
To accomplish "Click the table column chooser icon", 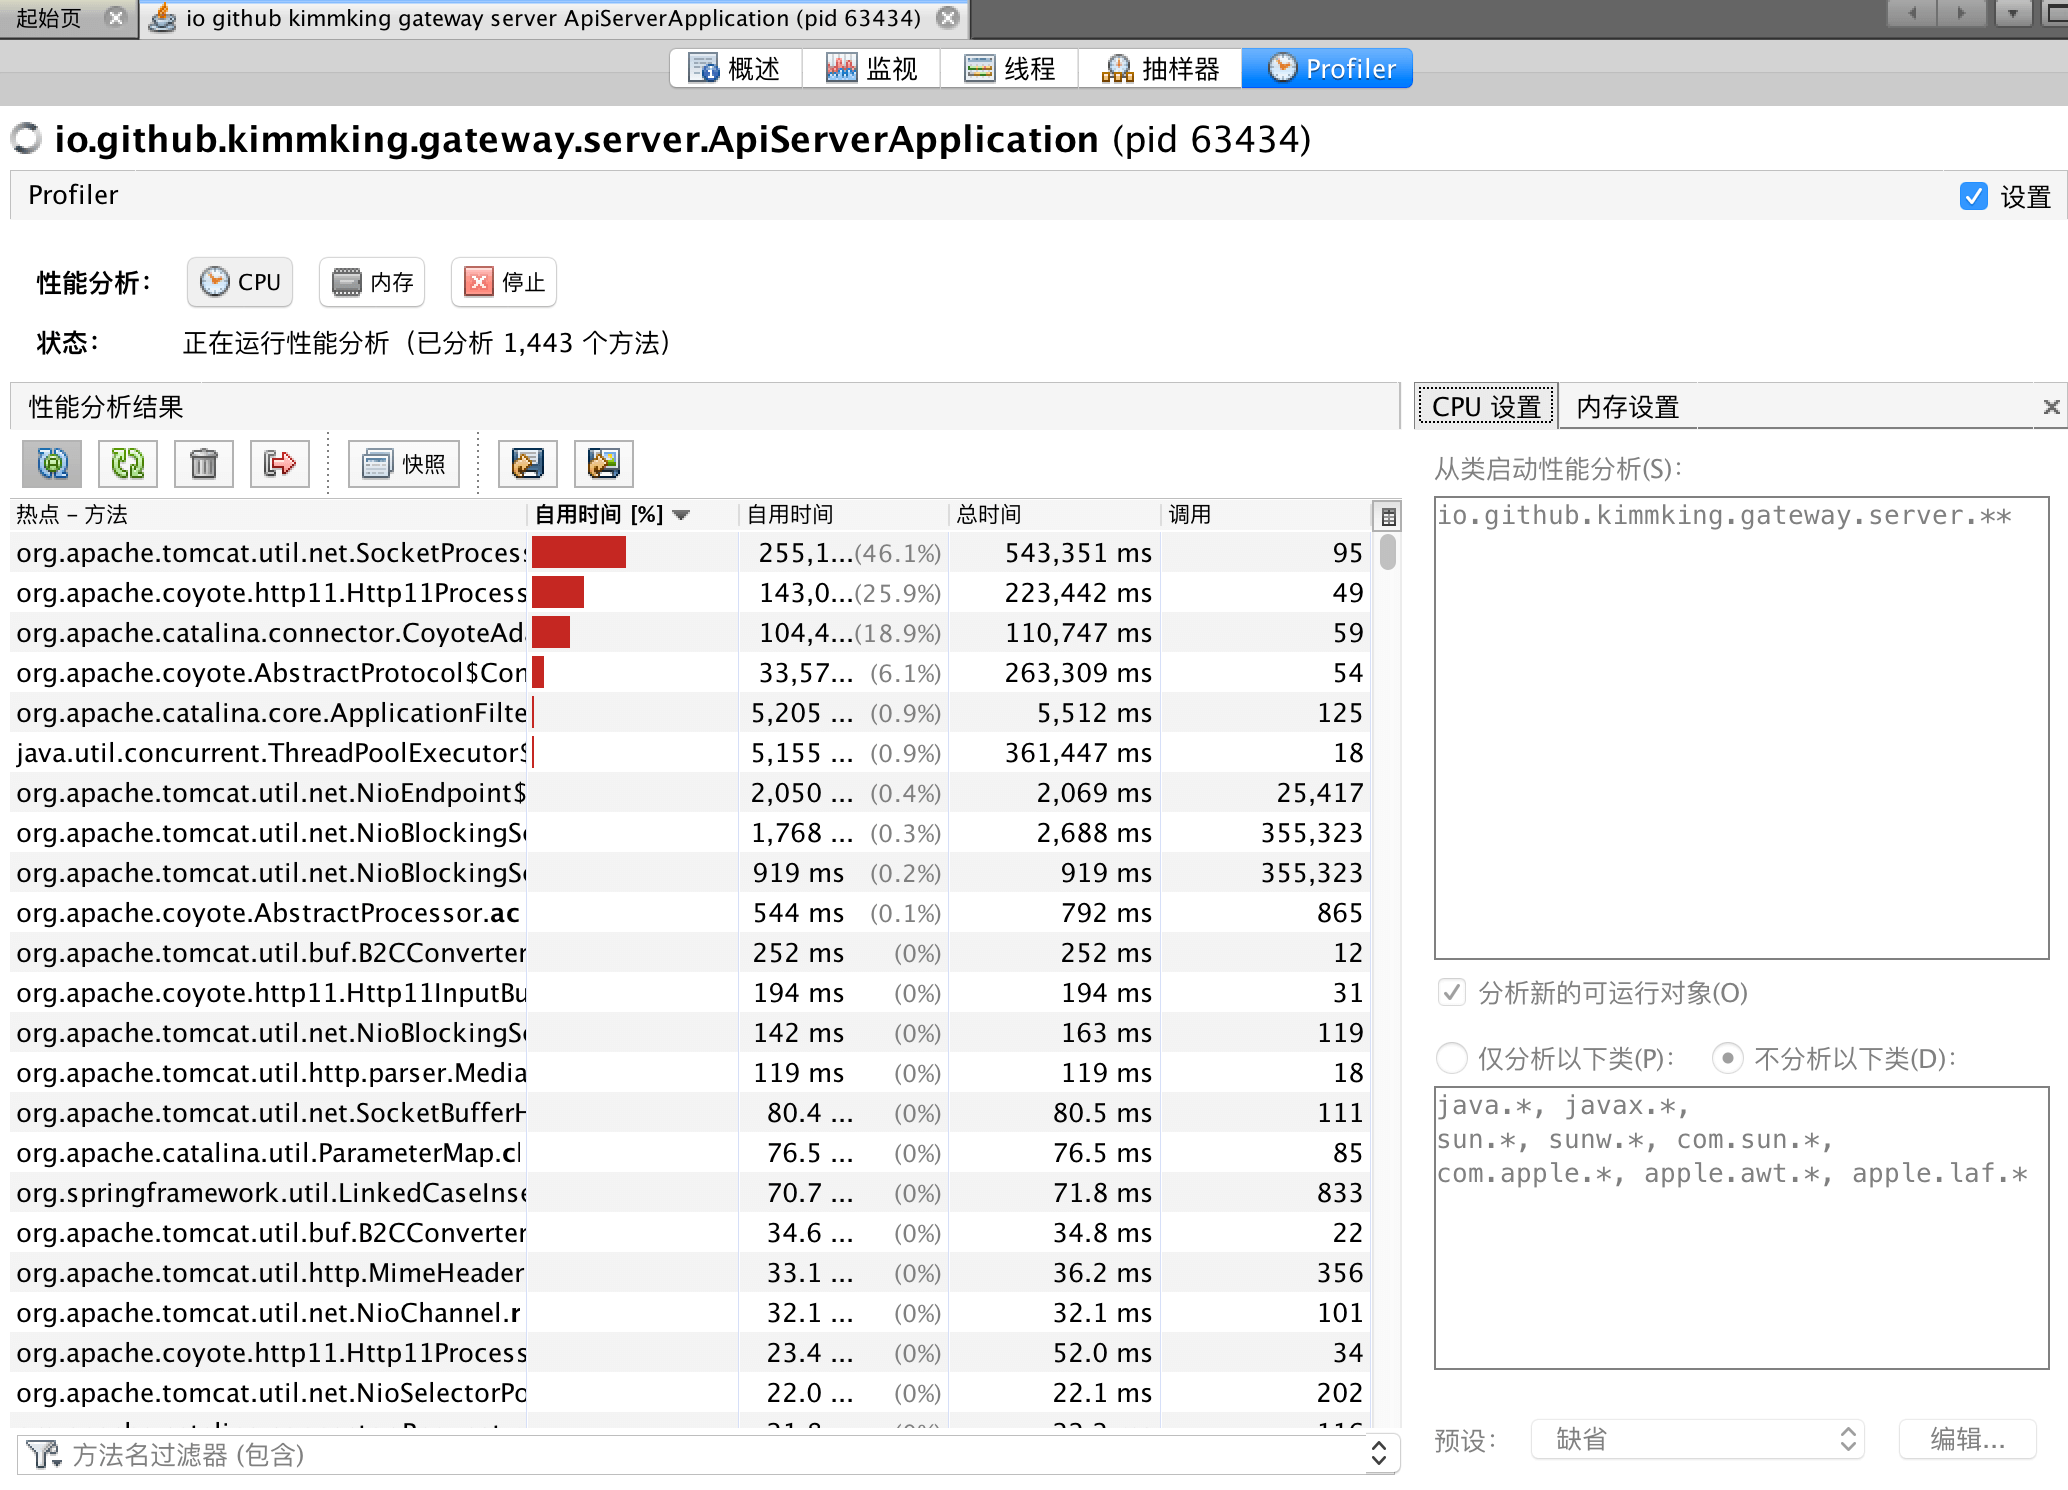I will [1388, 516].
